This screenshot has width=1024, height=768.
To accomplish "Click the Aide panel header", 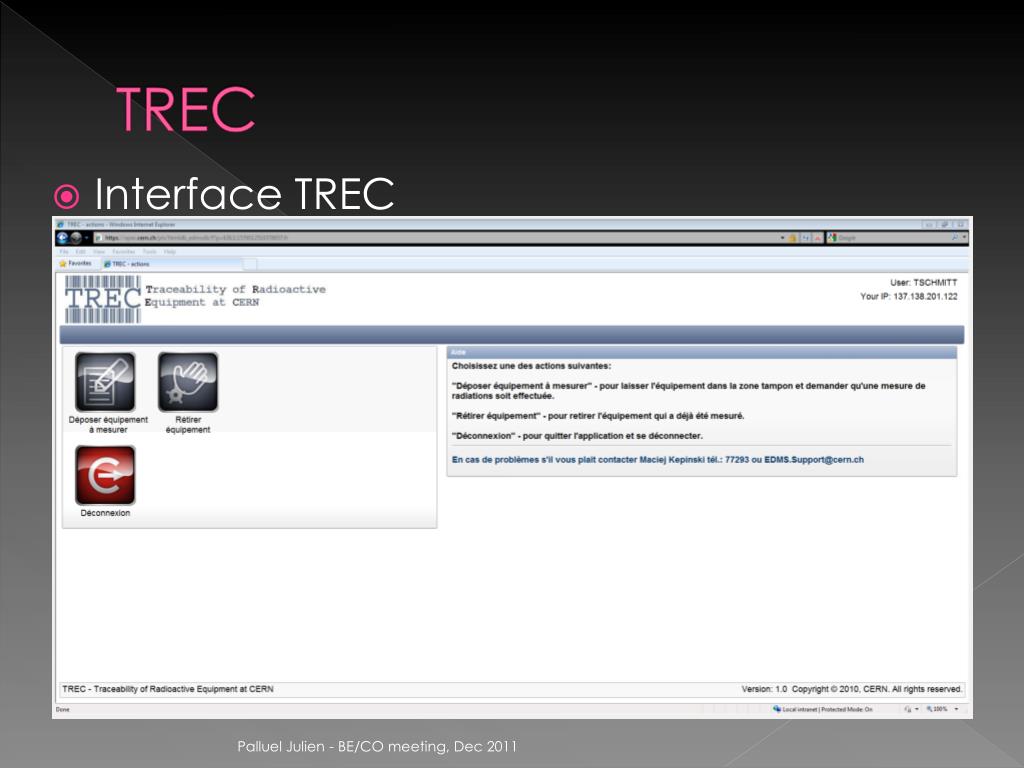I will point(702,352).
